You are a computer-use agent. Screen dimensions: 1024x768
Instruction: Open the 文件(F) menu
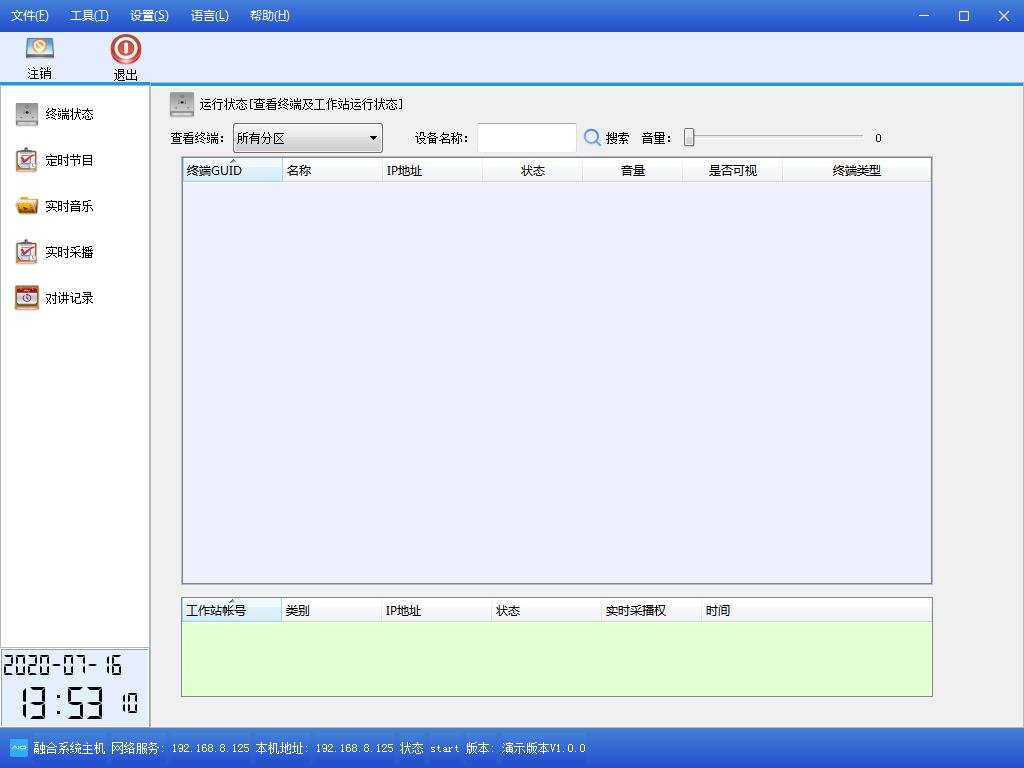30,16
